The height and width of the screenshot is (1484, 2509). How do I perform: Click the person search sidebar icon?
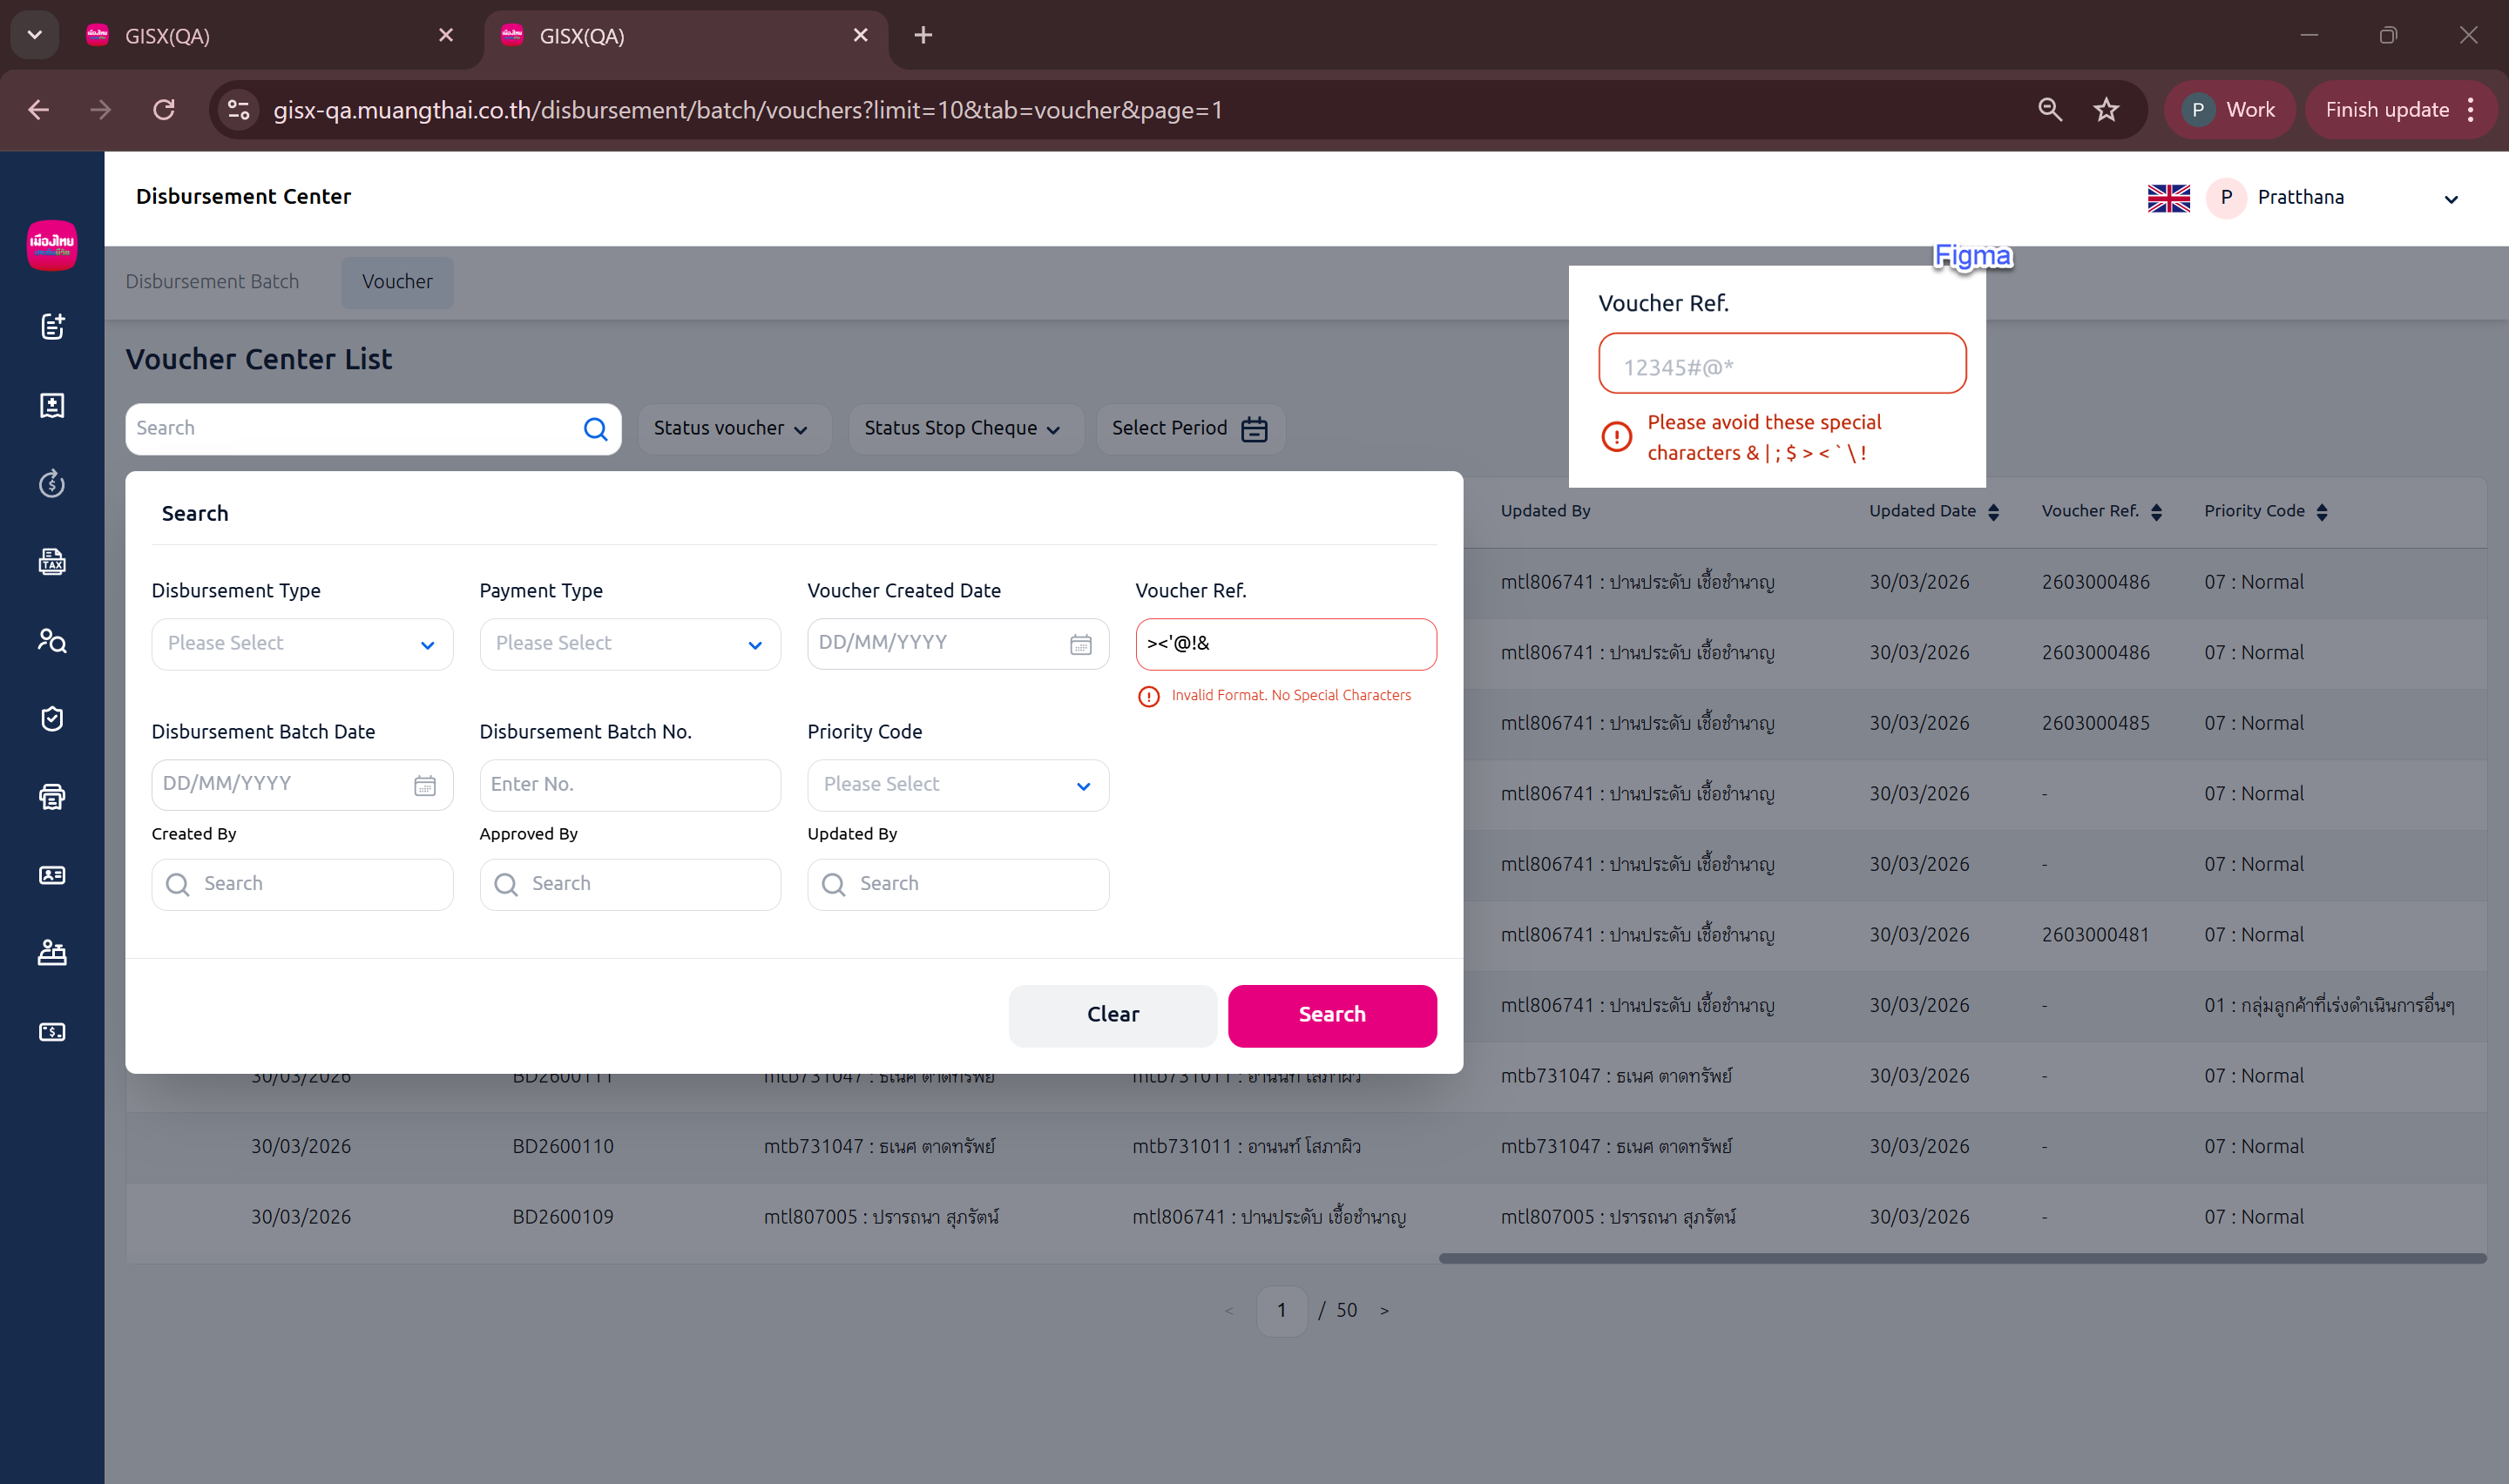tap(52, 640)
